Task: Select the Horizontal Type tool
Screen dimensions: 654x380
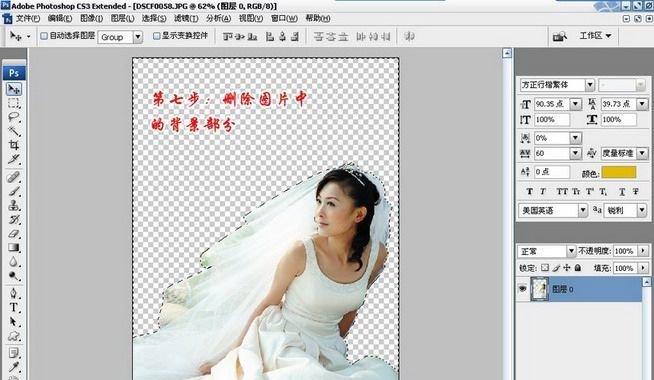Action: pos(14,307)
